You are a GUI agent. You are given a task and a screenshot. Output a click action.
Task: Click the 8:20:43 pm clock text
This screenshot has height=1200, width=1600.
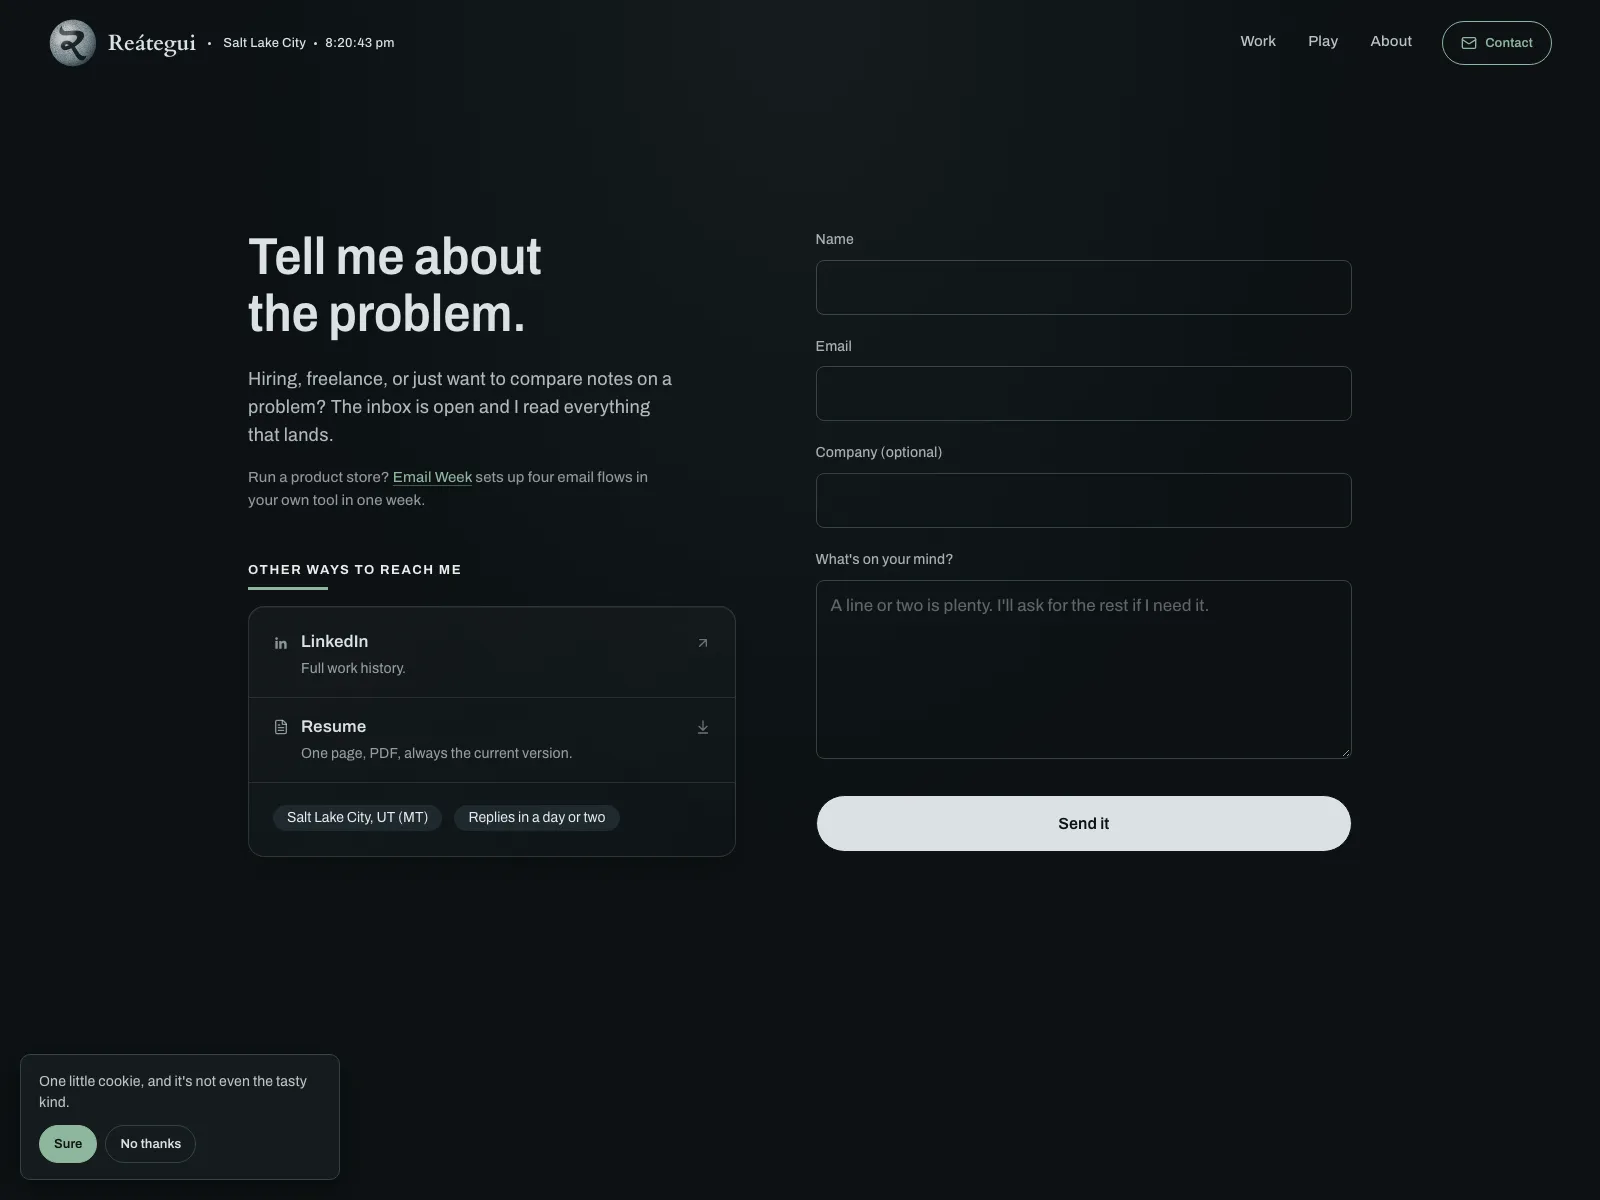coord(359,43)
